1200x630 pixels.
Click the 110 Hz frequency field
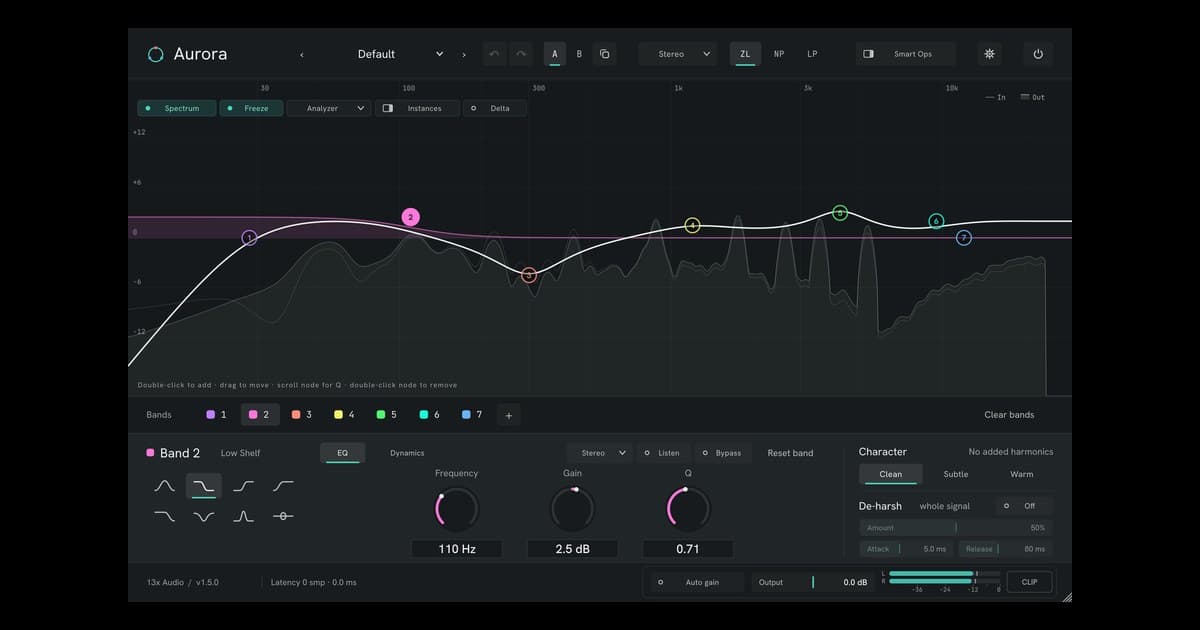456,549
